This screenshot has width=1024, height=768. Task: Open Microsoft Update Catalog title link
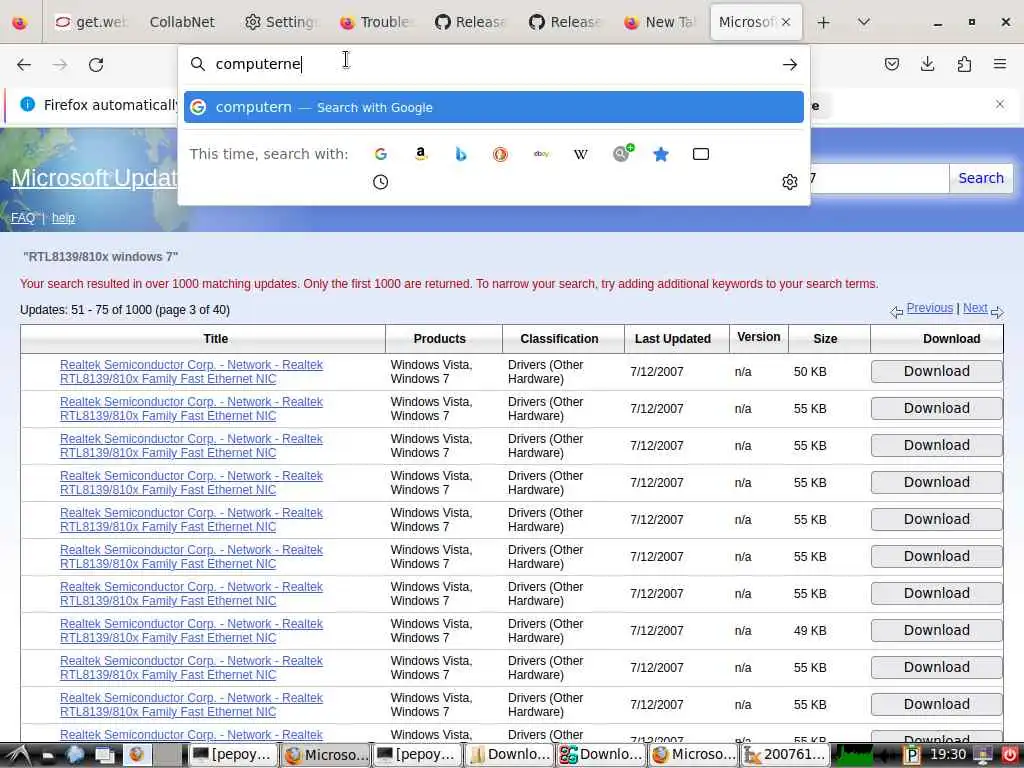(94, 178)
